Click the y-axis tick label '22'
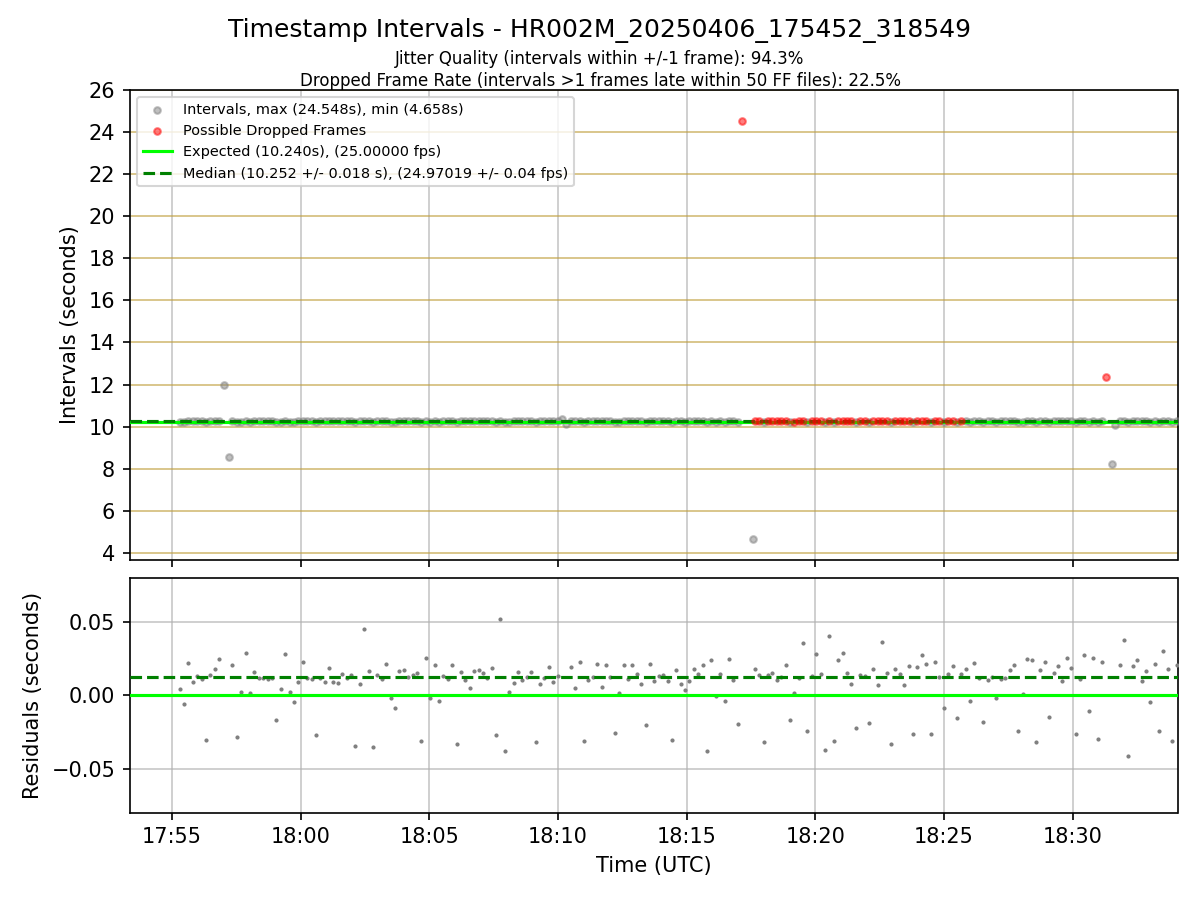Image resolution: width=1200 pixels, height=900 pixels. pyautogui.click(x=103, y=175)
